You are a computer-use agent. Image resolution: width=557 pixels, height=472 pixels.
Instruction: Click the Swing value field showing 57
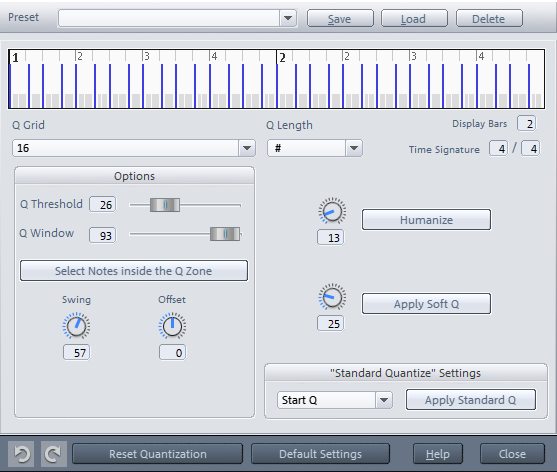76,352
